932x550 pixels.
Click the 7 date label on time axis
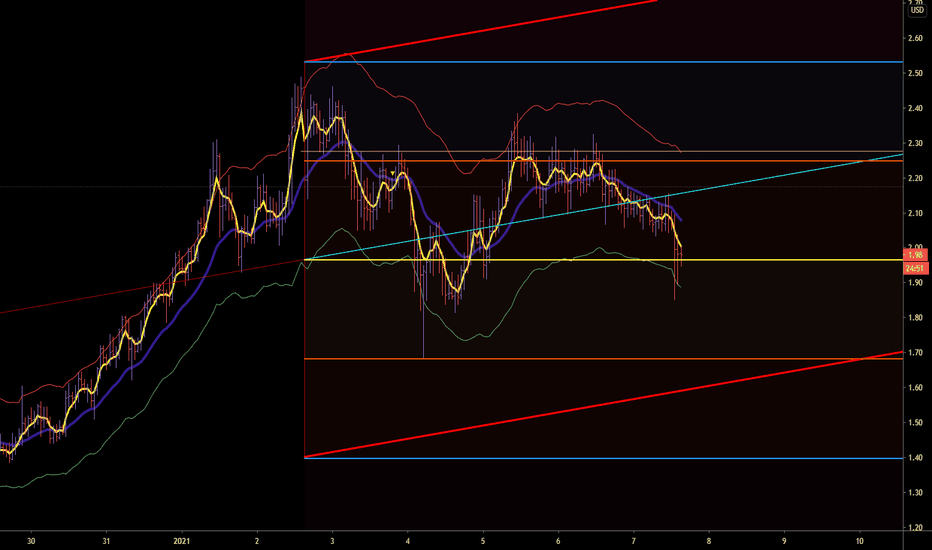point(634,541)
